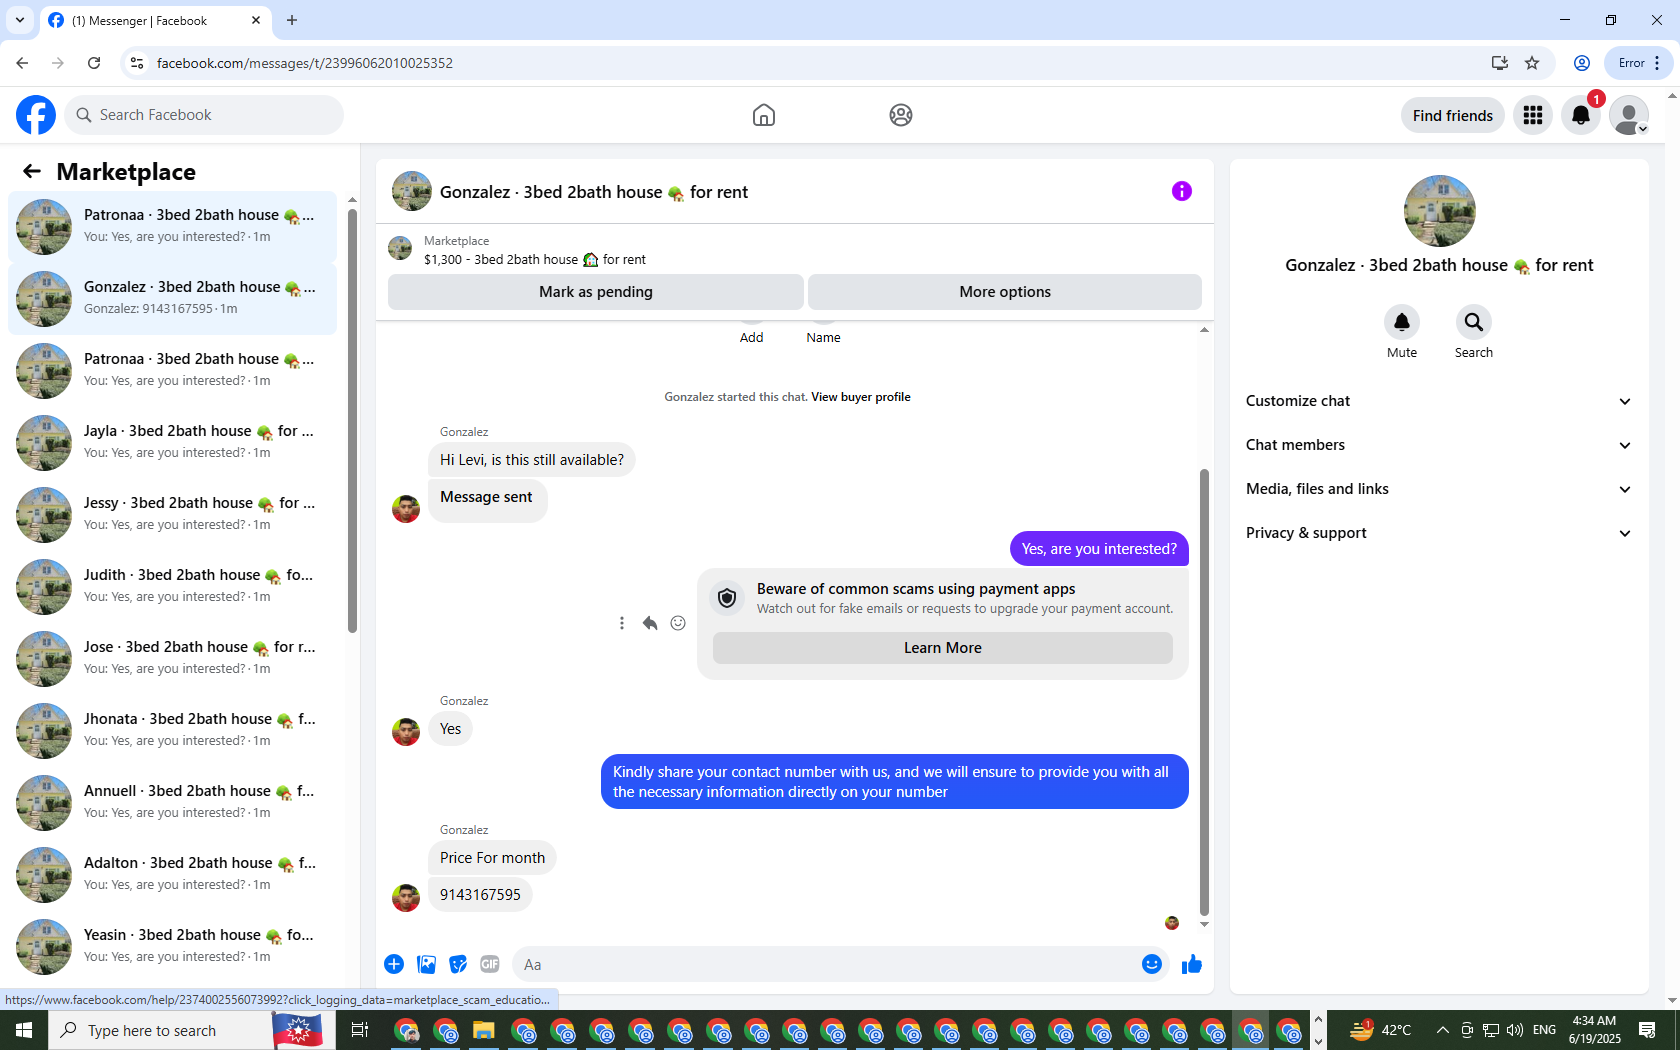This screenshot has width=1680, height=1050.
Task: Open the Groups icon in top navigation
Action: (x=901, y=115)
